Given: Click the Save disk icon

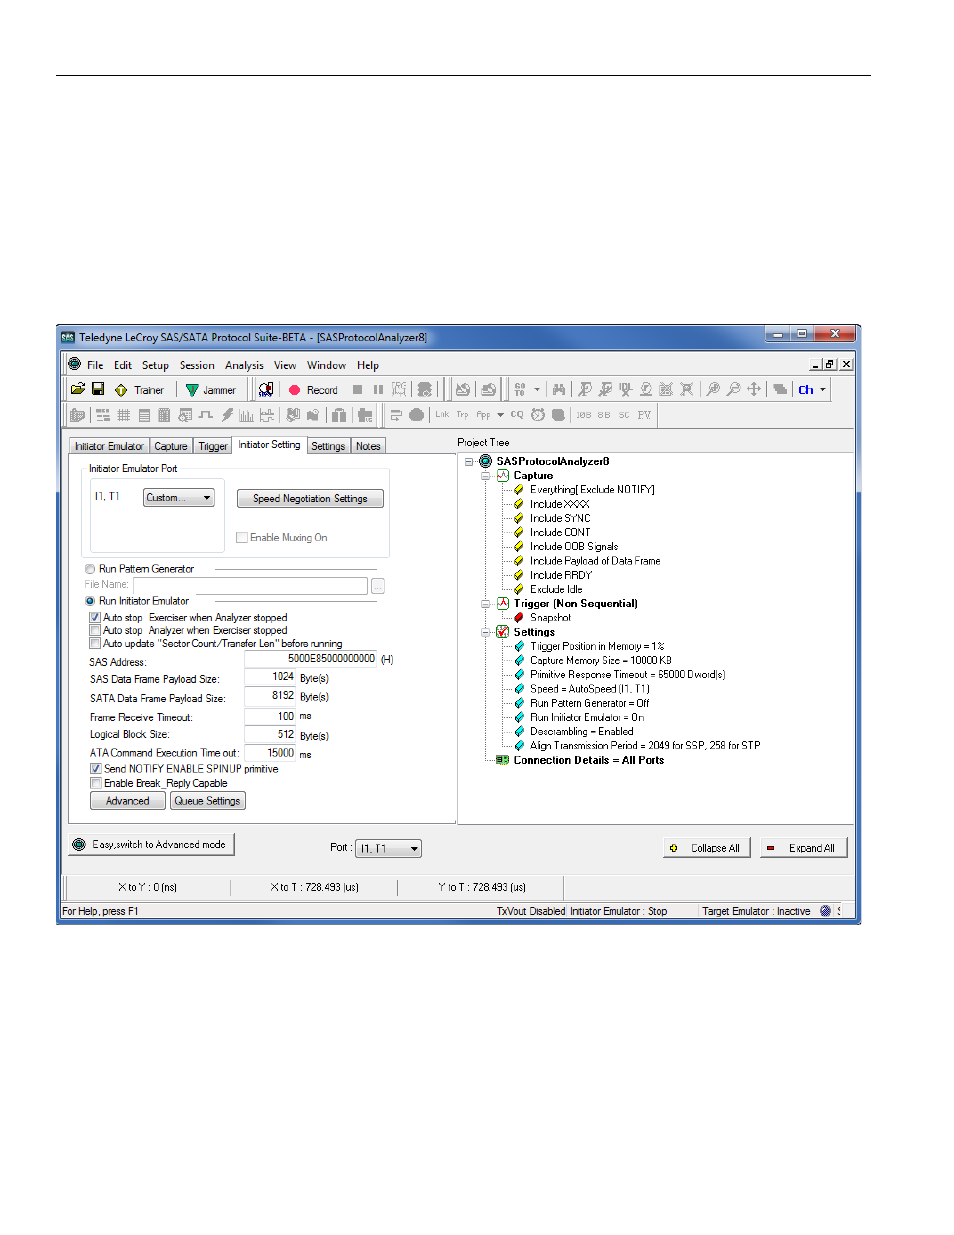Looking at the screenshot, I should pyautogui.click(x=98, y=389).
